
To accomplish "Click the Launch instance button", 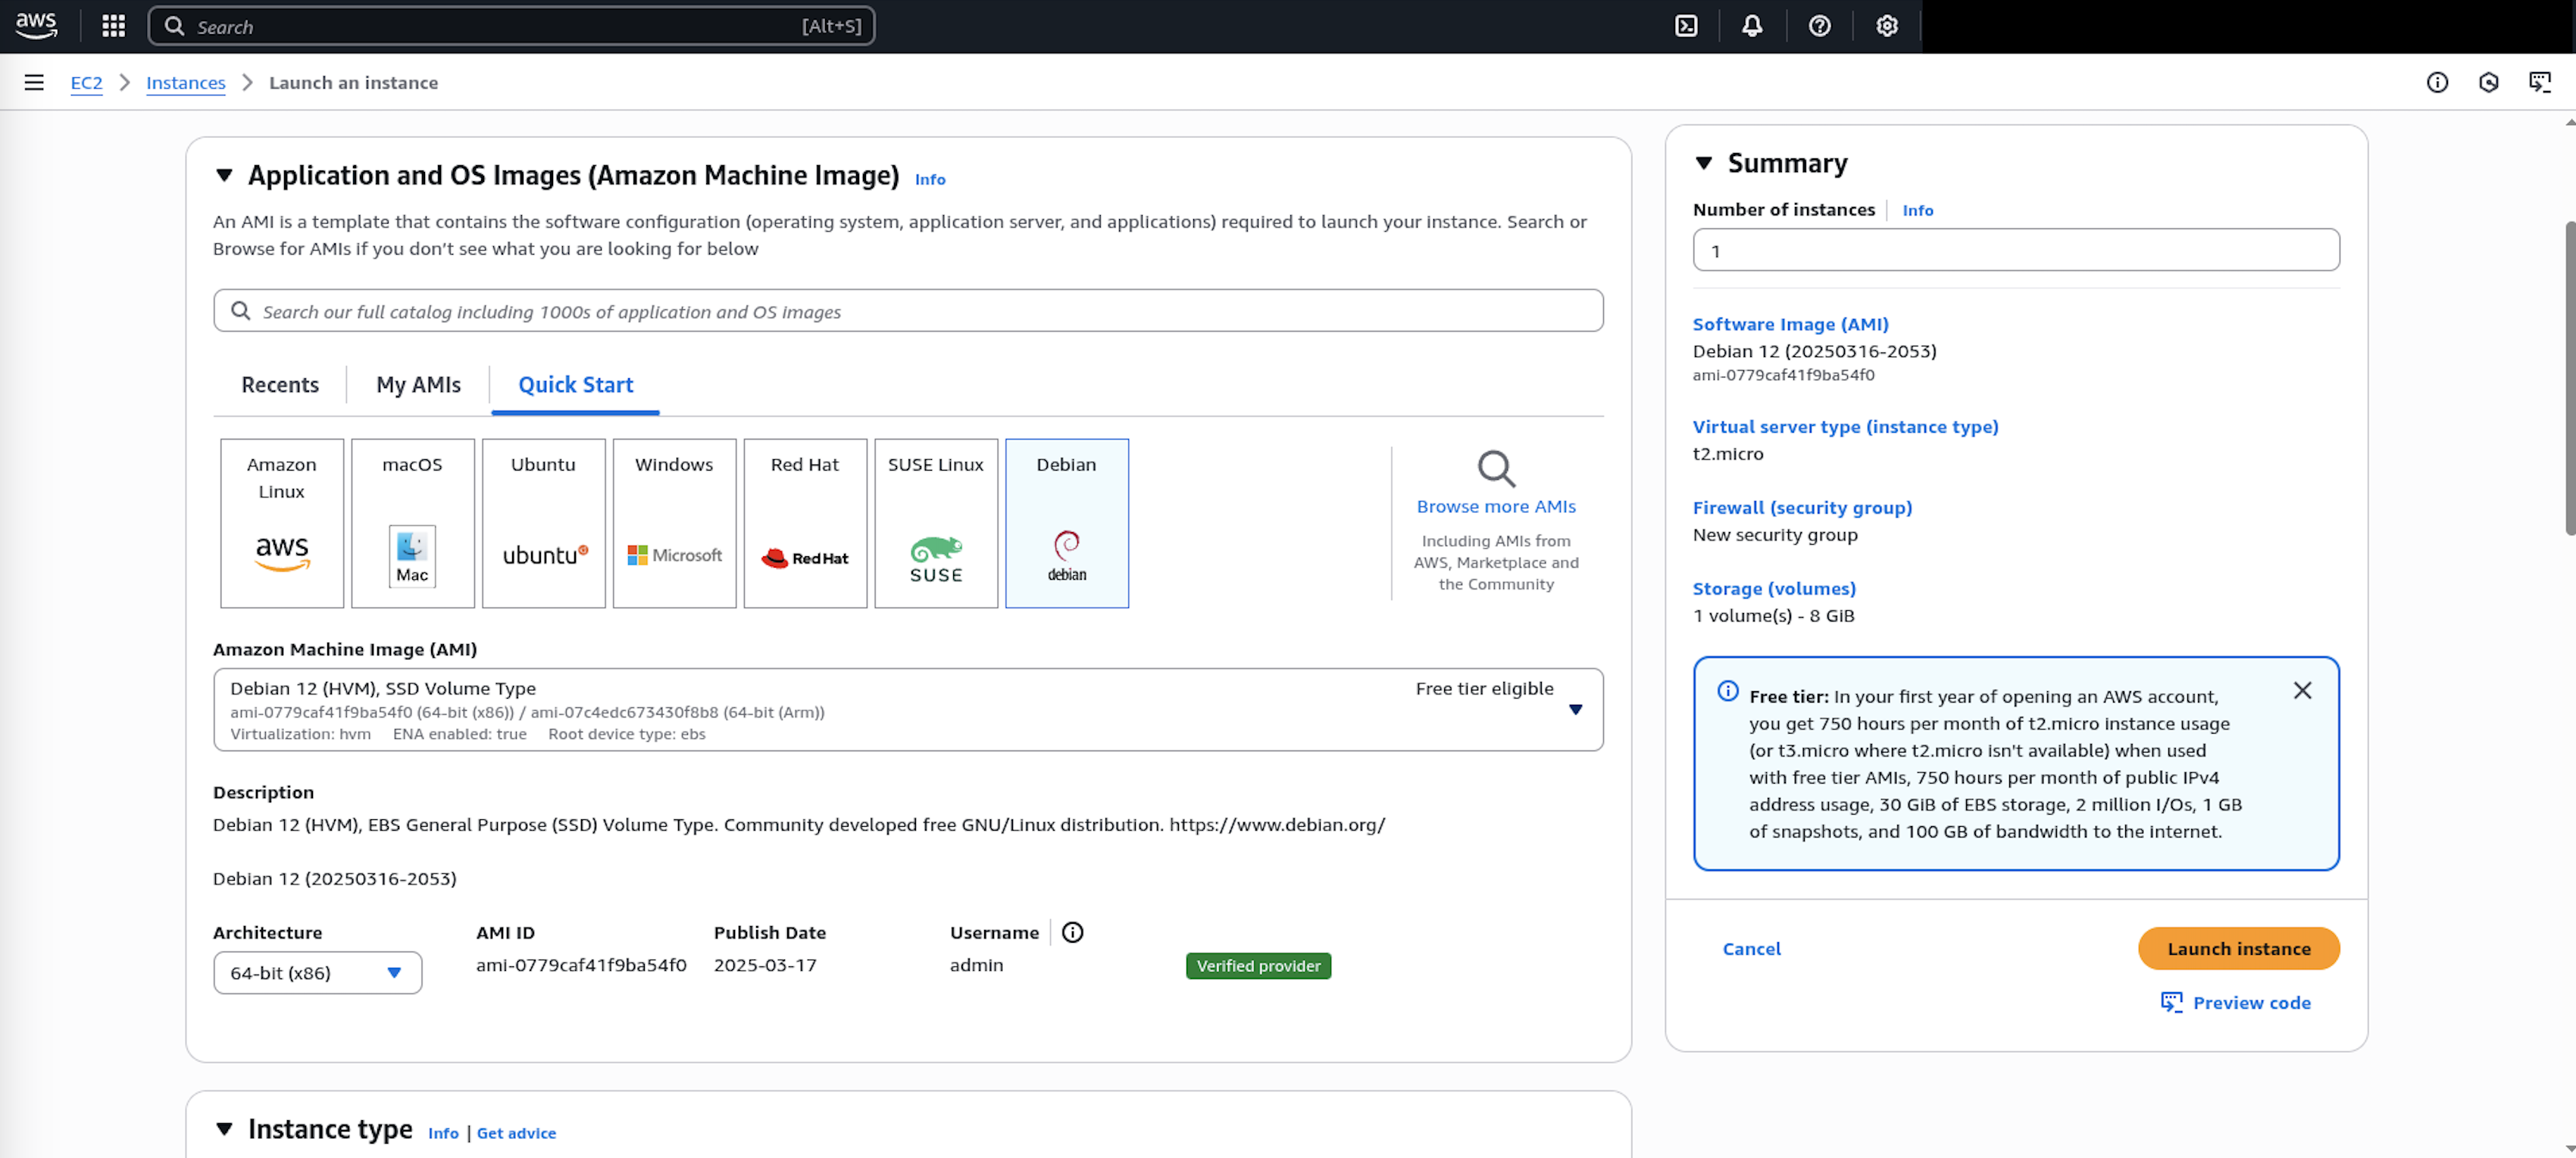I will 2239,948.
